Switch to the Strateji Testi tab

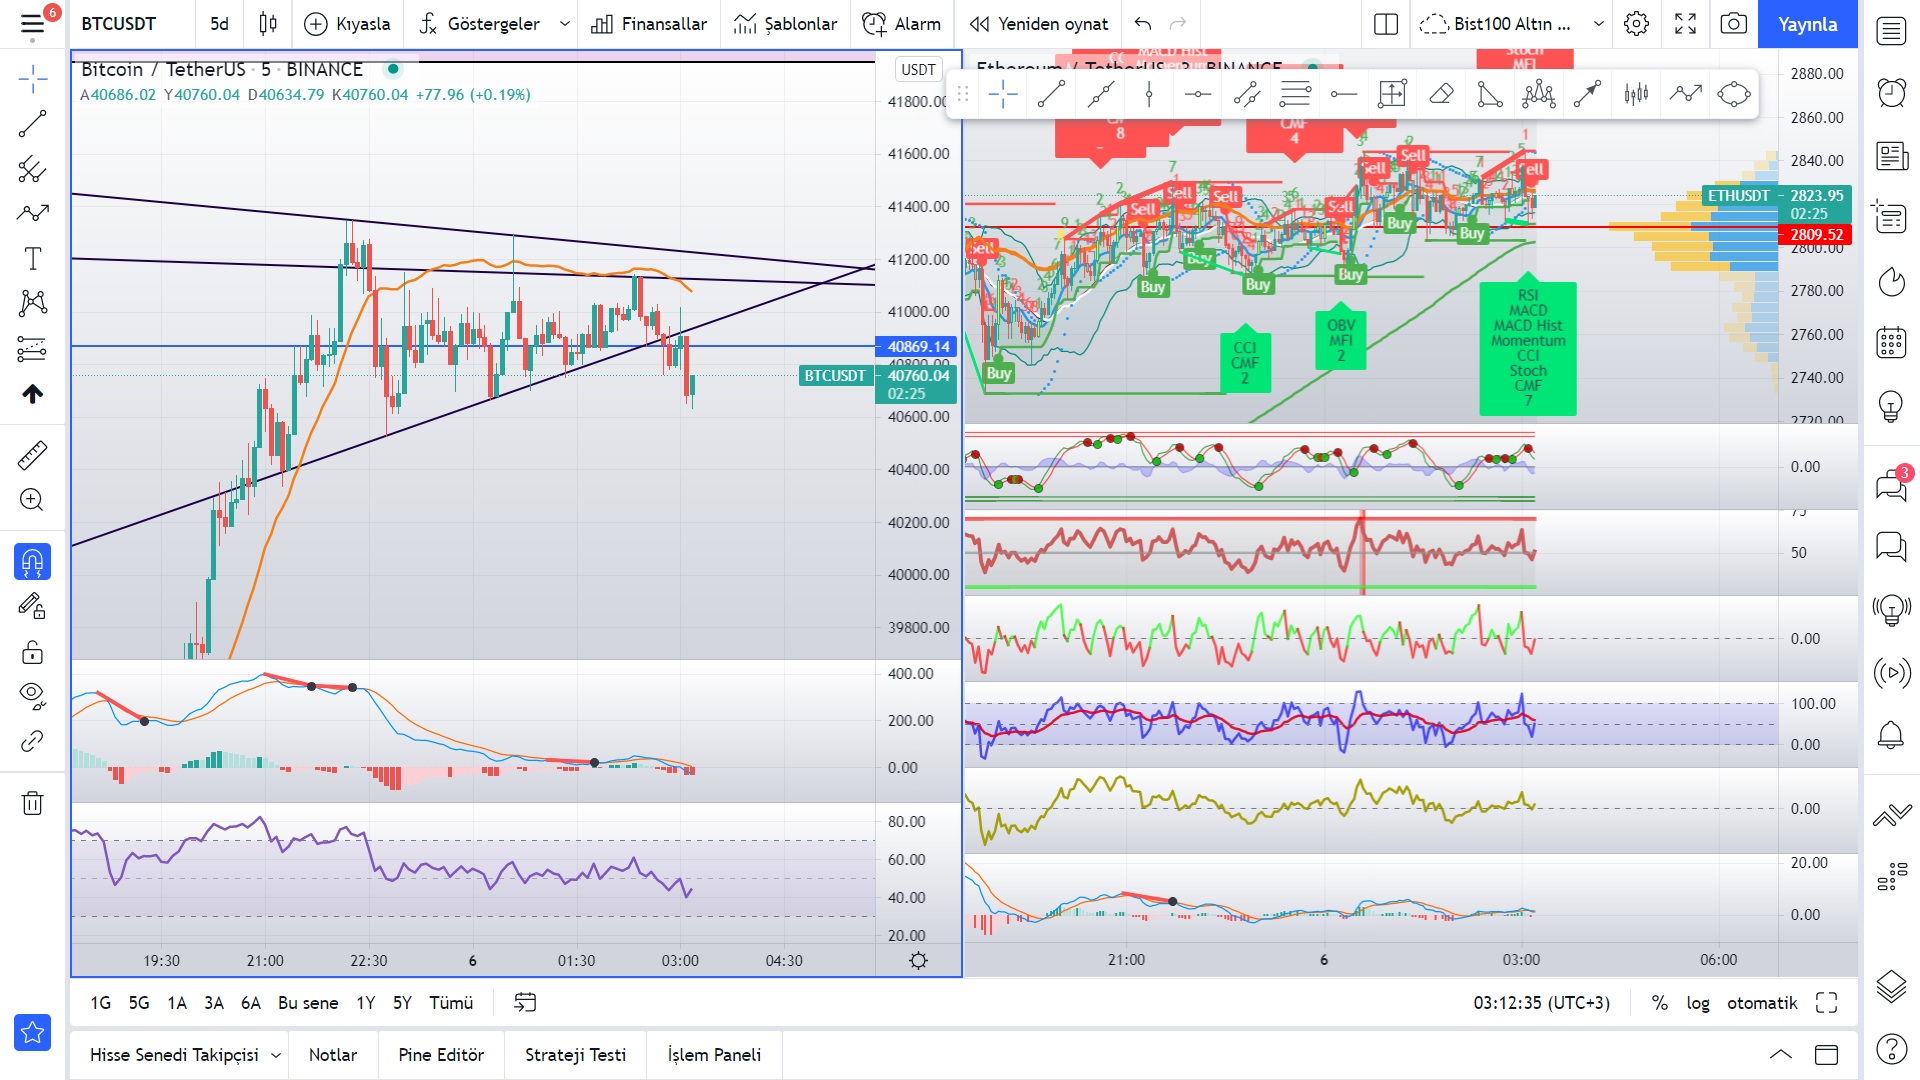[575, 1055]
